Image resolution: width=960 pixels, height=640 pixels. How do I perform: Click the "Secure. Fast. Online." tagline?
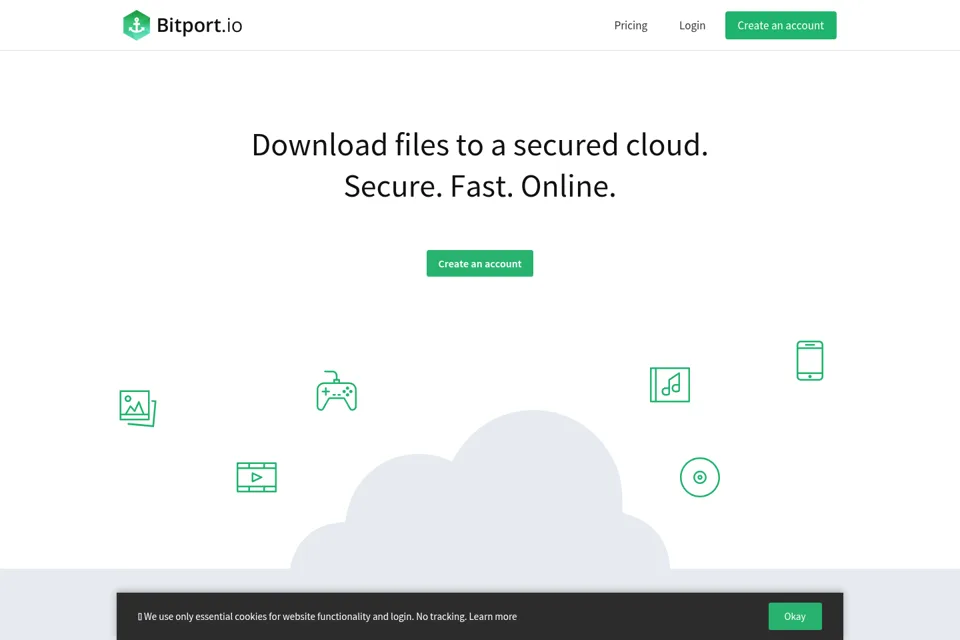tap(480, 186)
